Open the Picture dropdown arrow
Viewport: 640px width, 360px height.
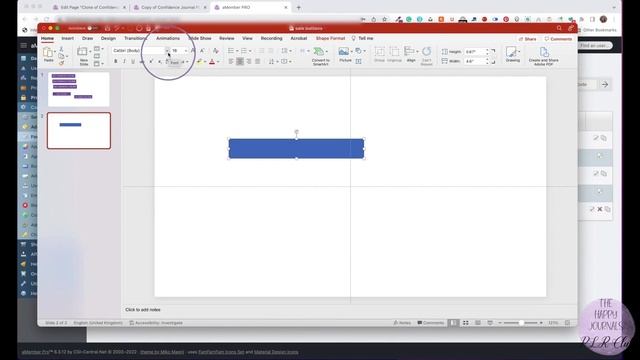tap(351, 51)
